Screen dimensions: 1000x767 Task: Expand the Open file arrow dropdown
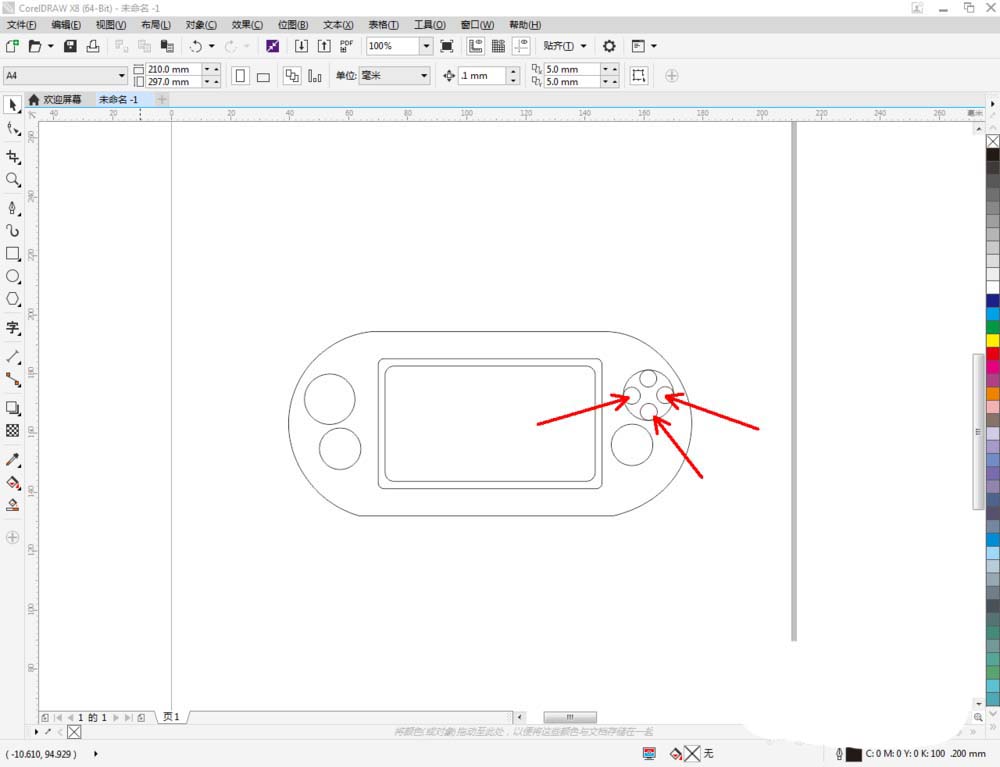point(50,46)
